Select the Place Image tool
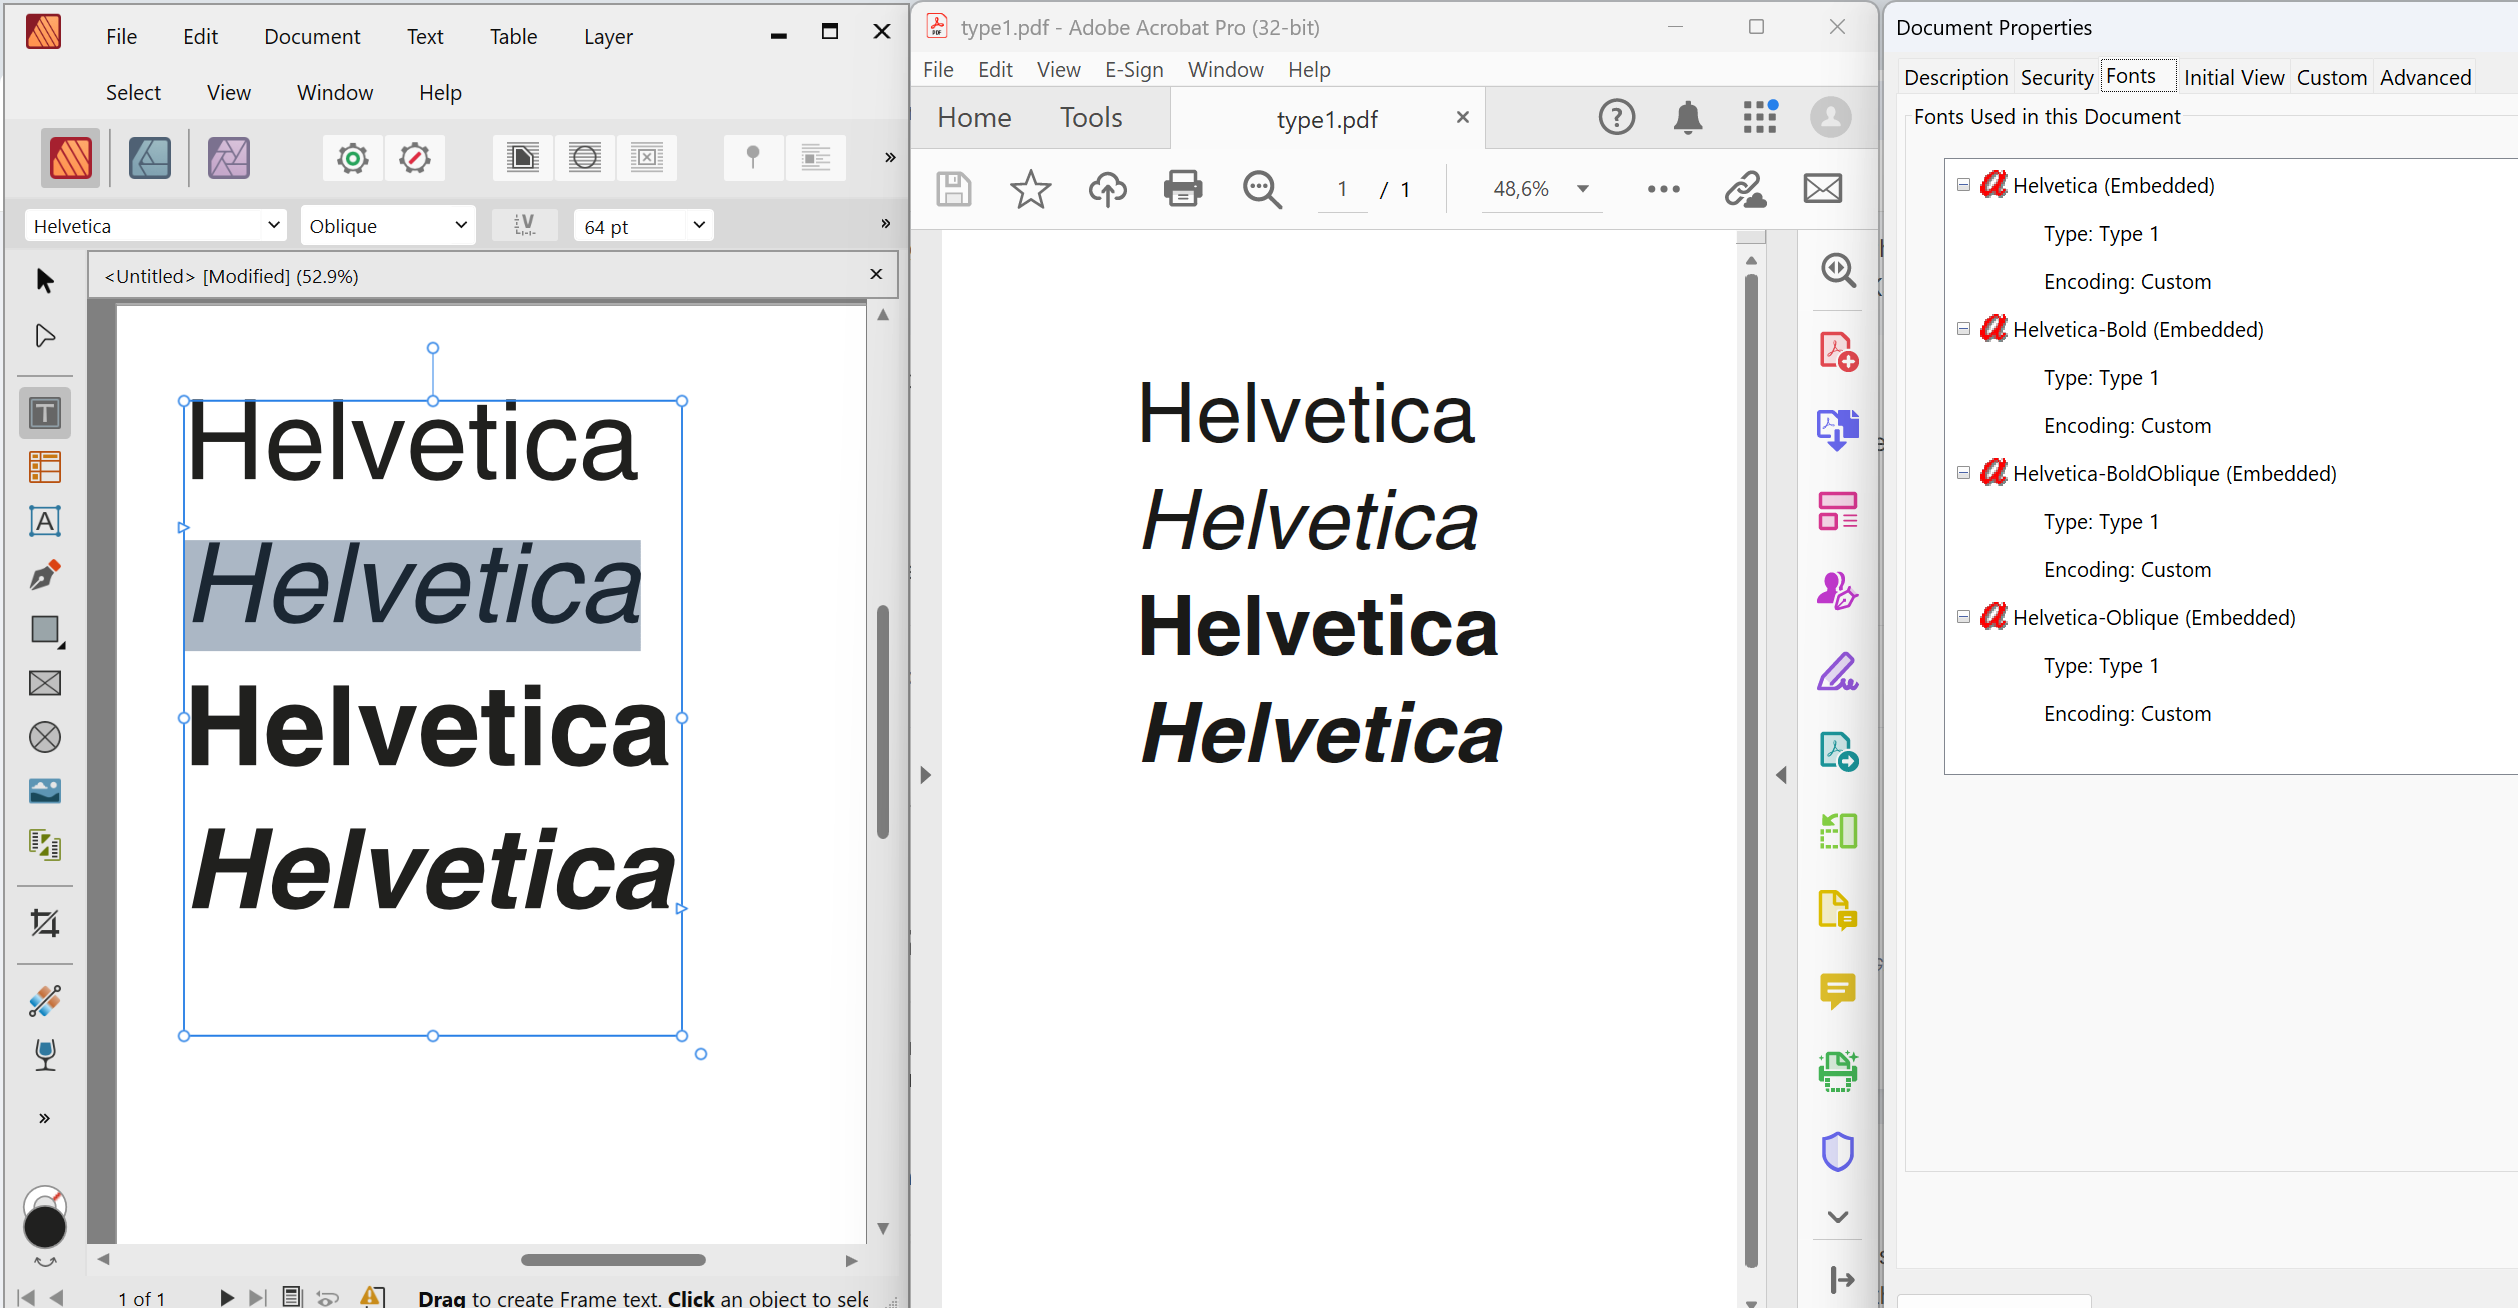The height and width of the screenshot is (1308, 2518). pyautogui.click(x=45, y=791)
